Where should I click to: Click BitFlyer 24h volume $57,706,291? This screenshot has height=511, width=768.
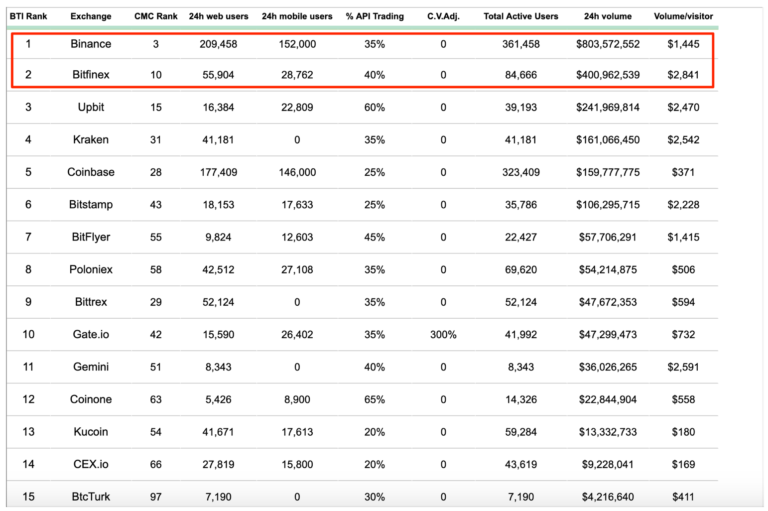click(608, 237)
